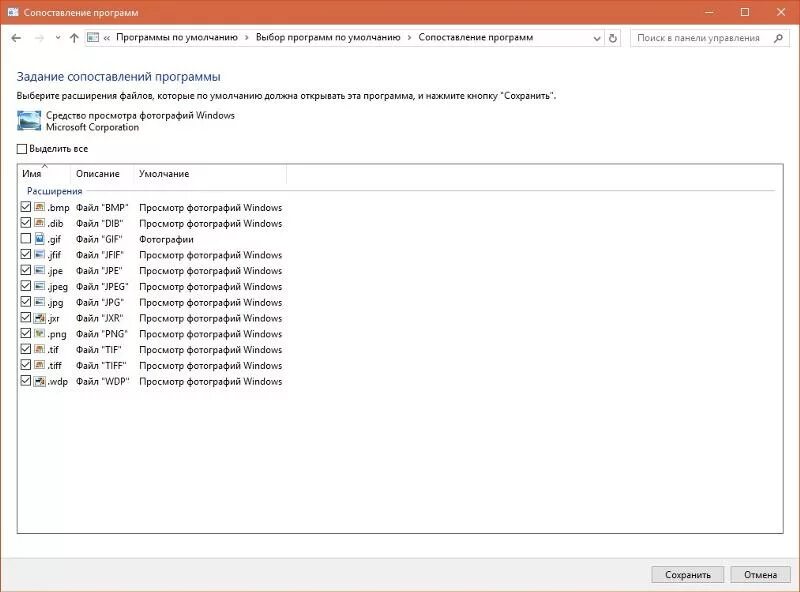Enable the .gif extension checkbox
800x592 pixels.
pos(26,238)
